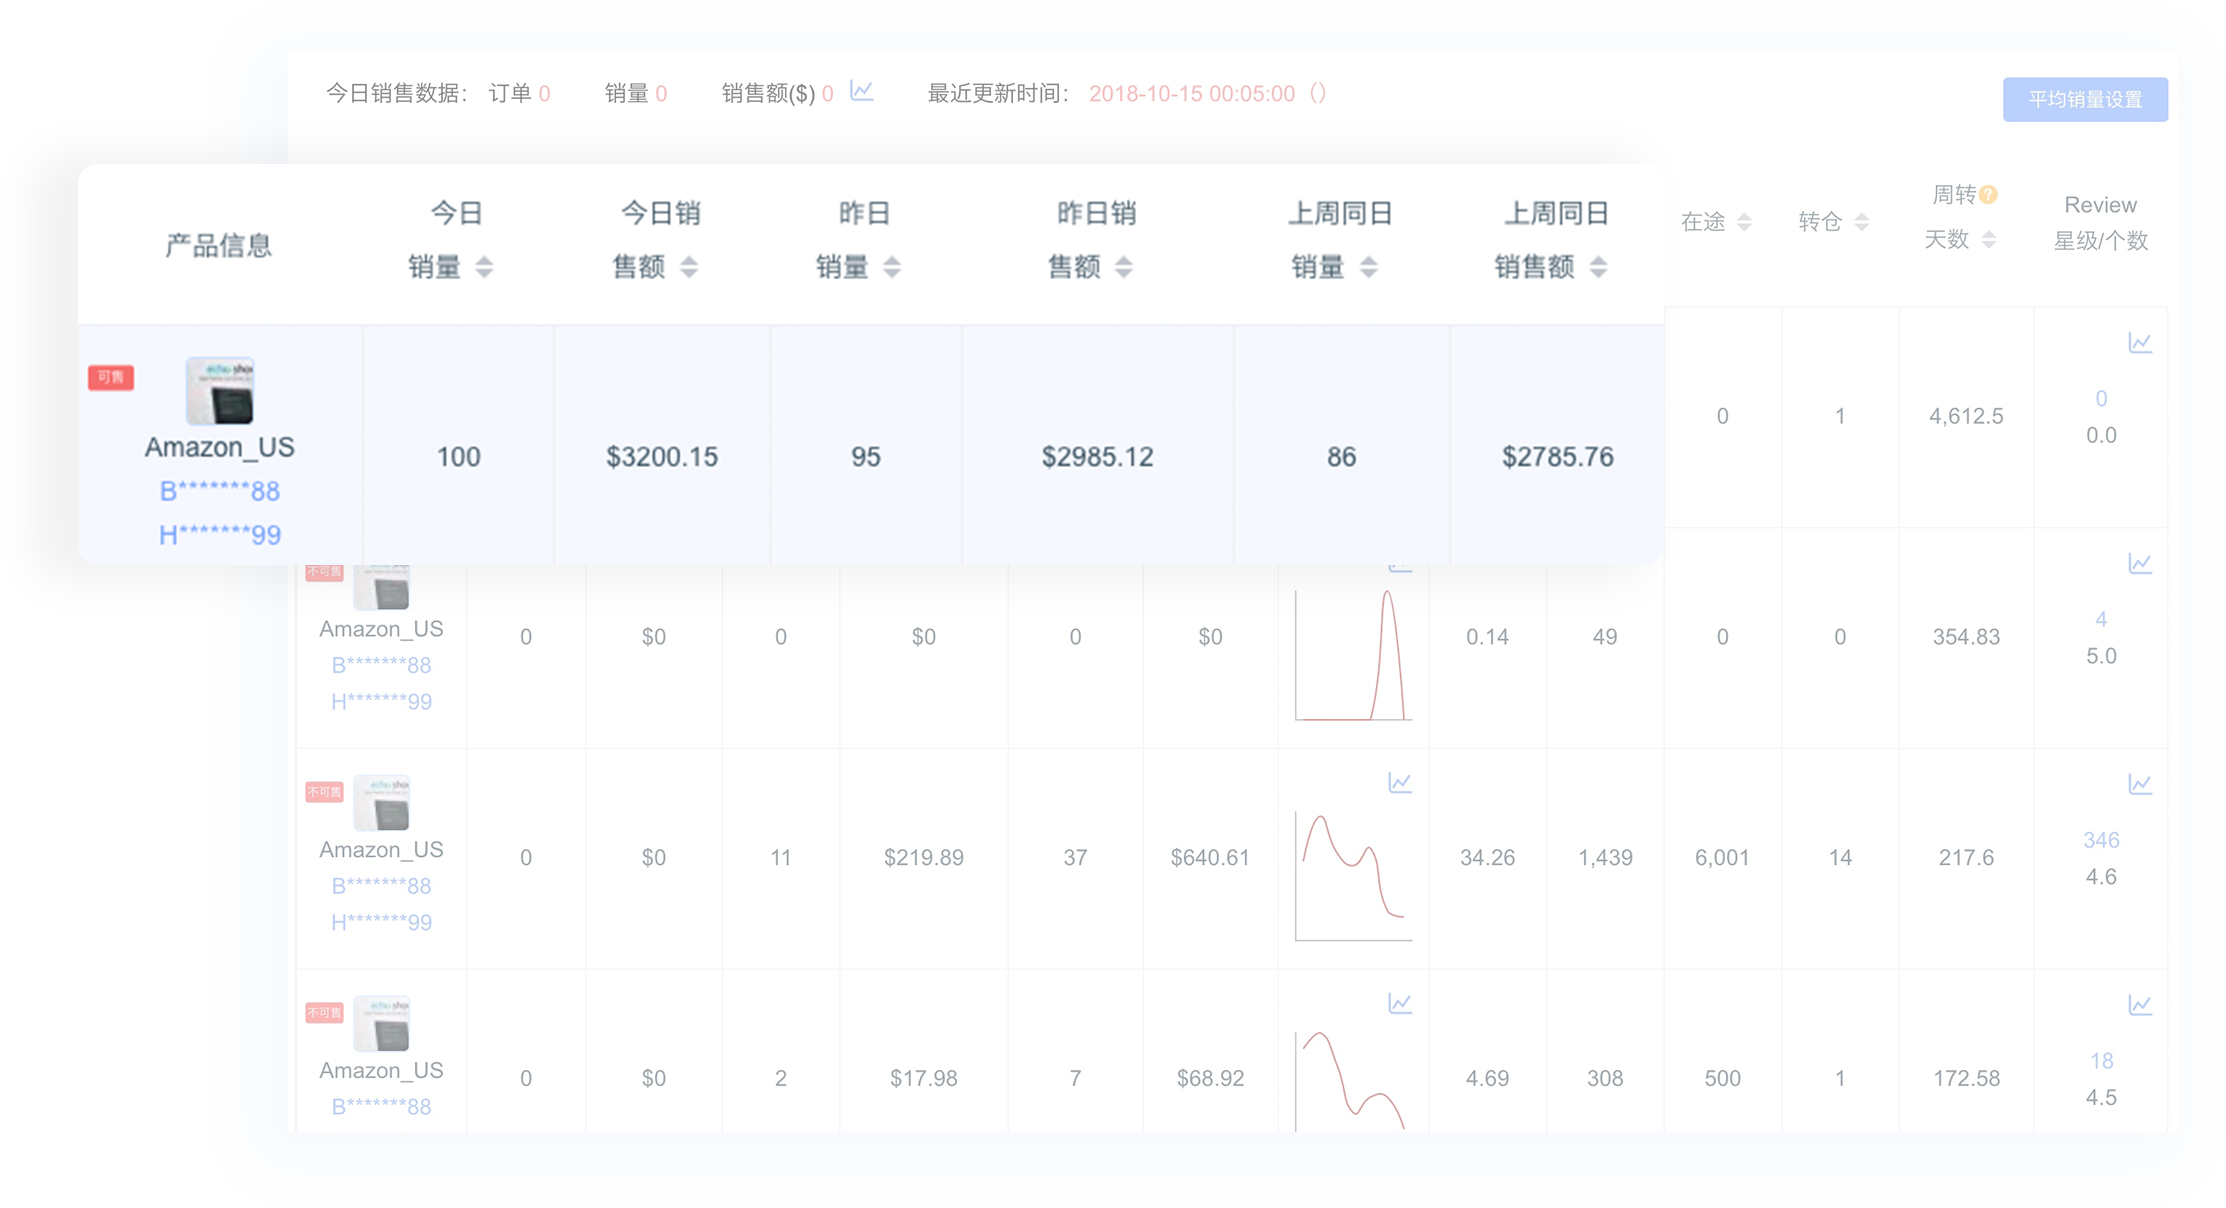Image resolution: width=2226 pixels, height=1208 pixels.
Task: Click highlighted product thumbnail for Amazon_US
Action: pyautogui.click(x=220, y=391)
